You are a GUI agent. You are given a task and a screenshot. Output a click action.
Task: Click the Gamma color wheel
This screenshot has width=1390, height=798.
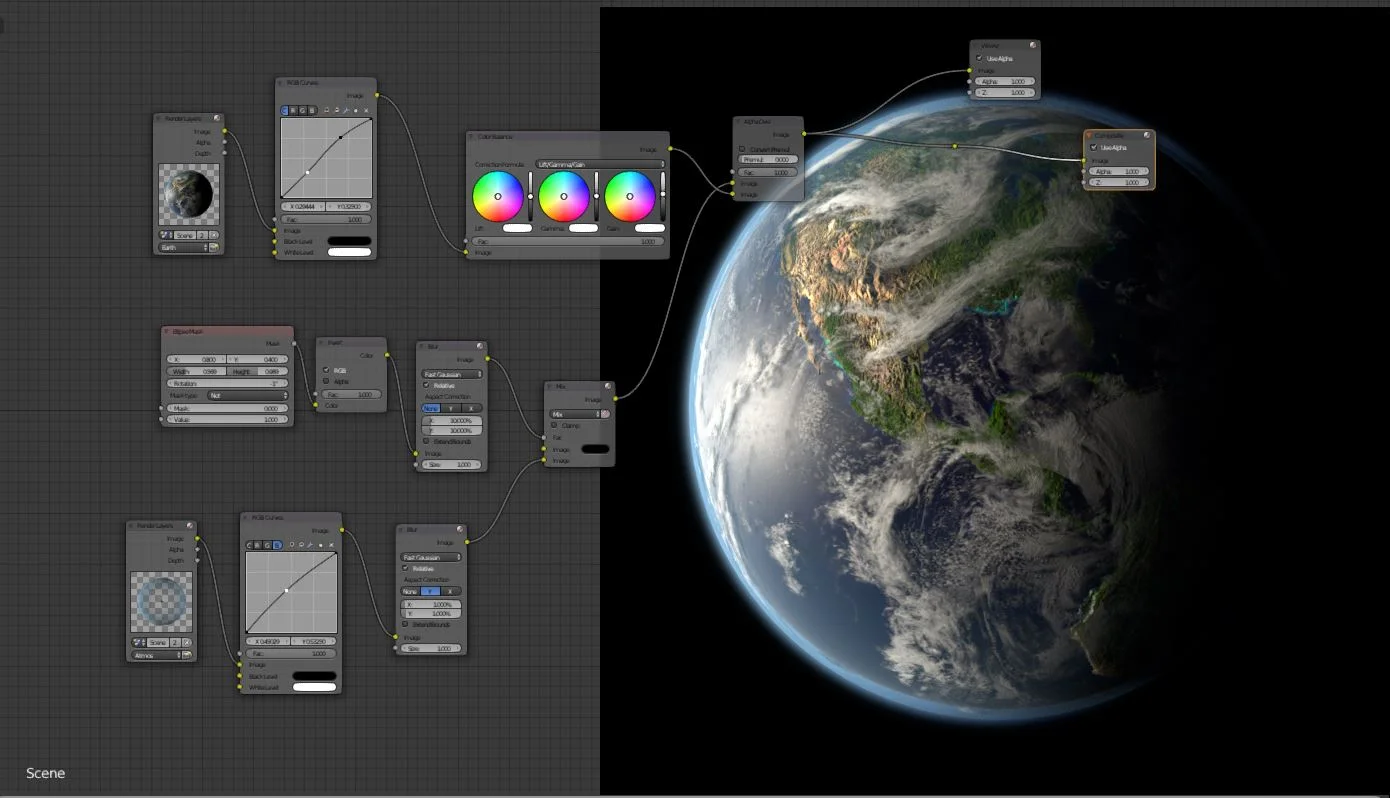click(564, 196)
